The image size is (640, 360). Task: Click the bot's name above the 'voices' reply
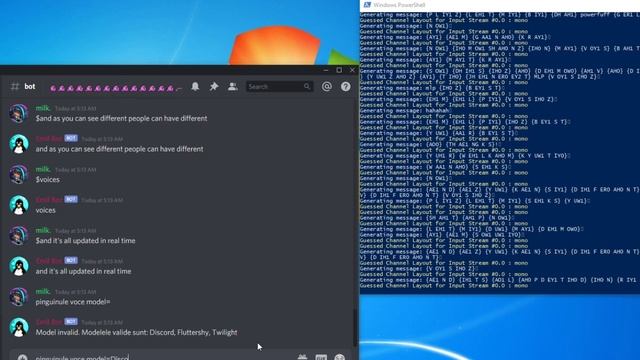(49, 199)
